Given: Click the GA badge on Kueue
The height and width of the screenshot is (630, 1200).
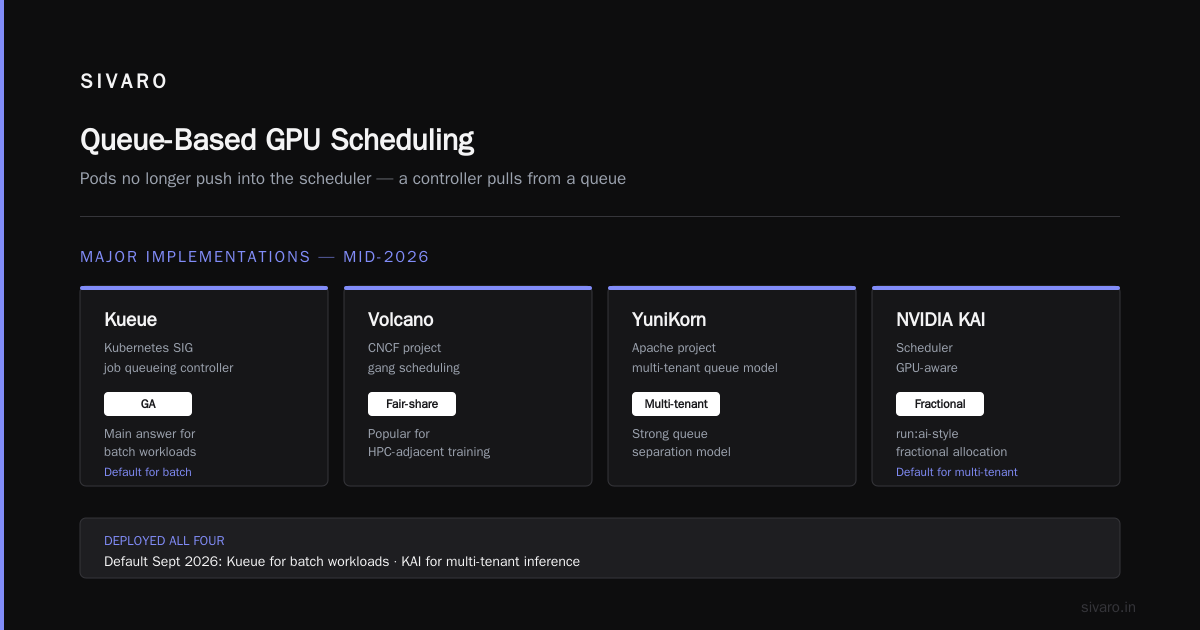Looking at the screenshot, I should click(x=148, y=404).
